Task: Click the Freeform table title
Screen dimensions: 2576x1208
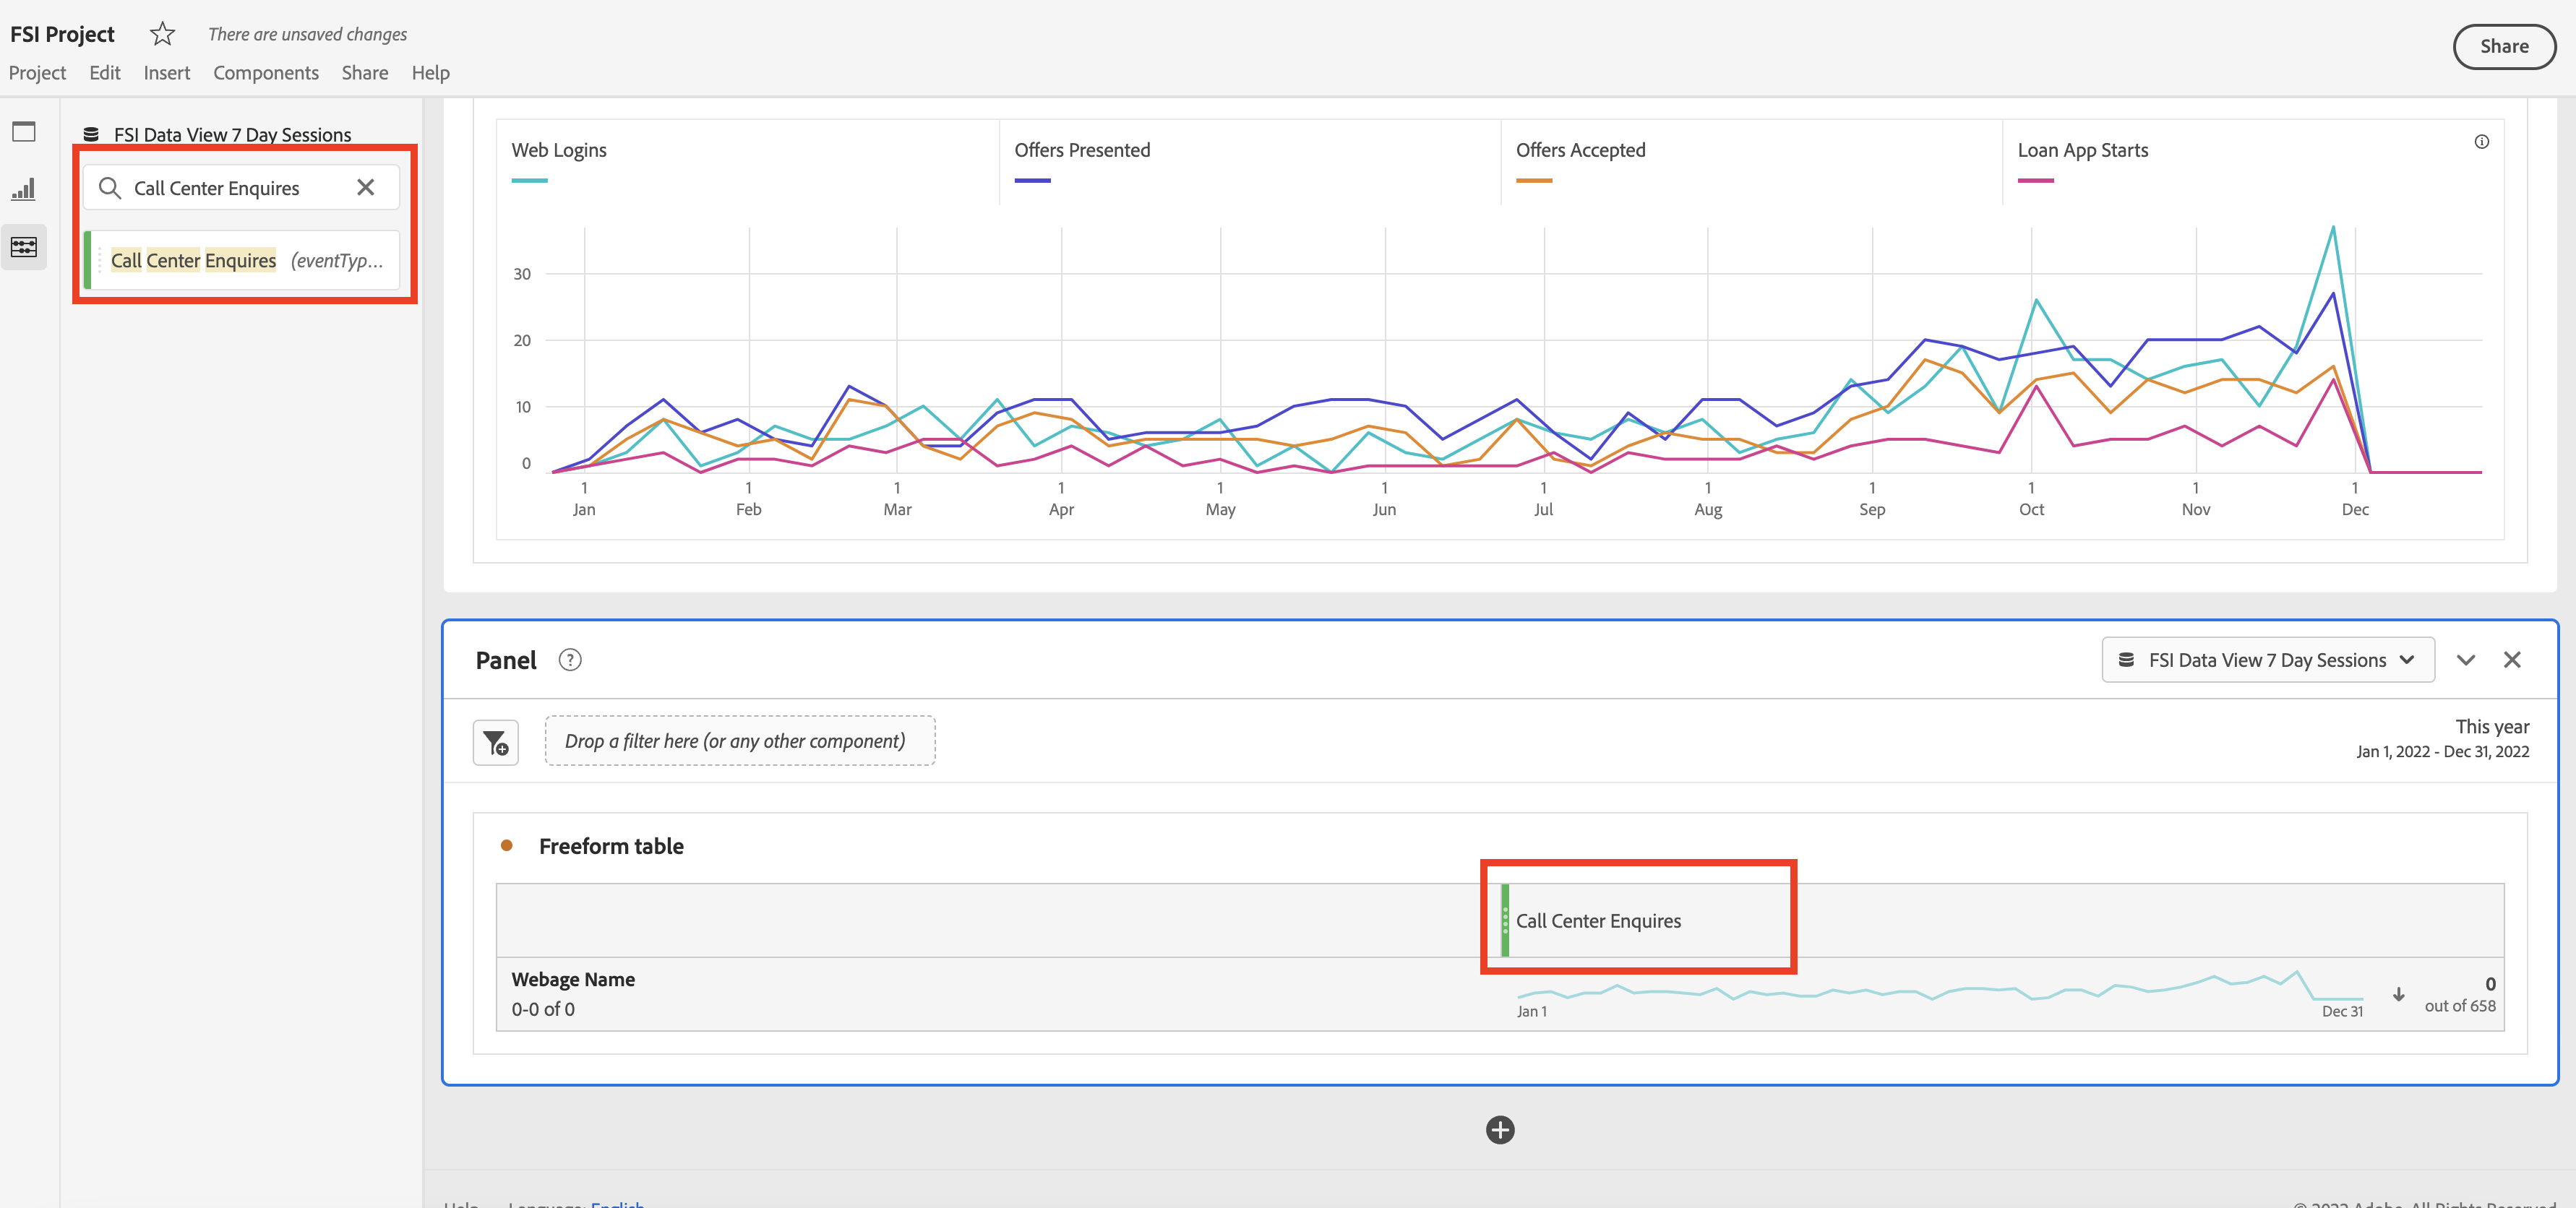Action: click(x=611, y=846)
